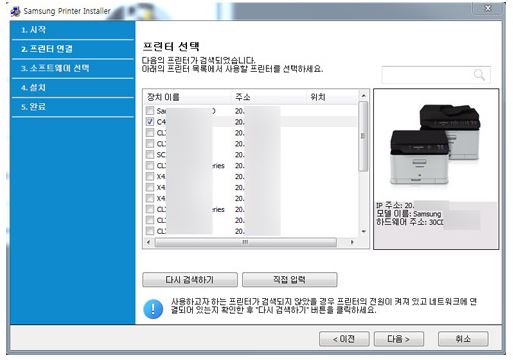Click the left arrow of horizontal scrollbar
Image resolution: width=513 pixels, height=360 pixels.
click(x=148, y=242)
